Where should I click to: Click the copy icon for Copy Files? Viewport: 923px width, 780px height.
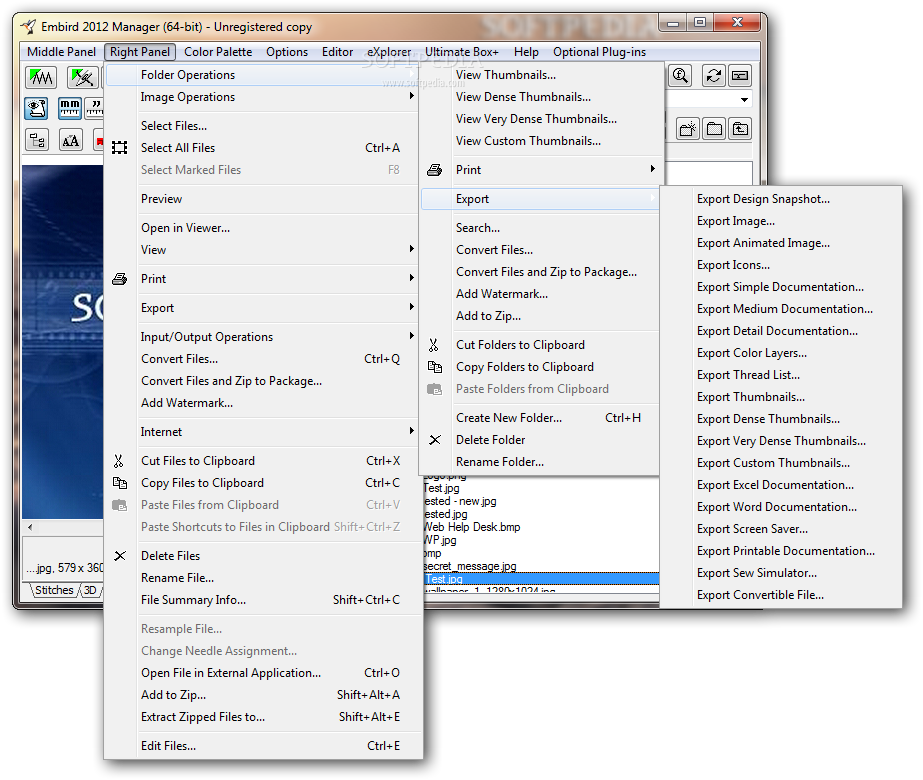(x=119, y=483)
